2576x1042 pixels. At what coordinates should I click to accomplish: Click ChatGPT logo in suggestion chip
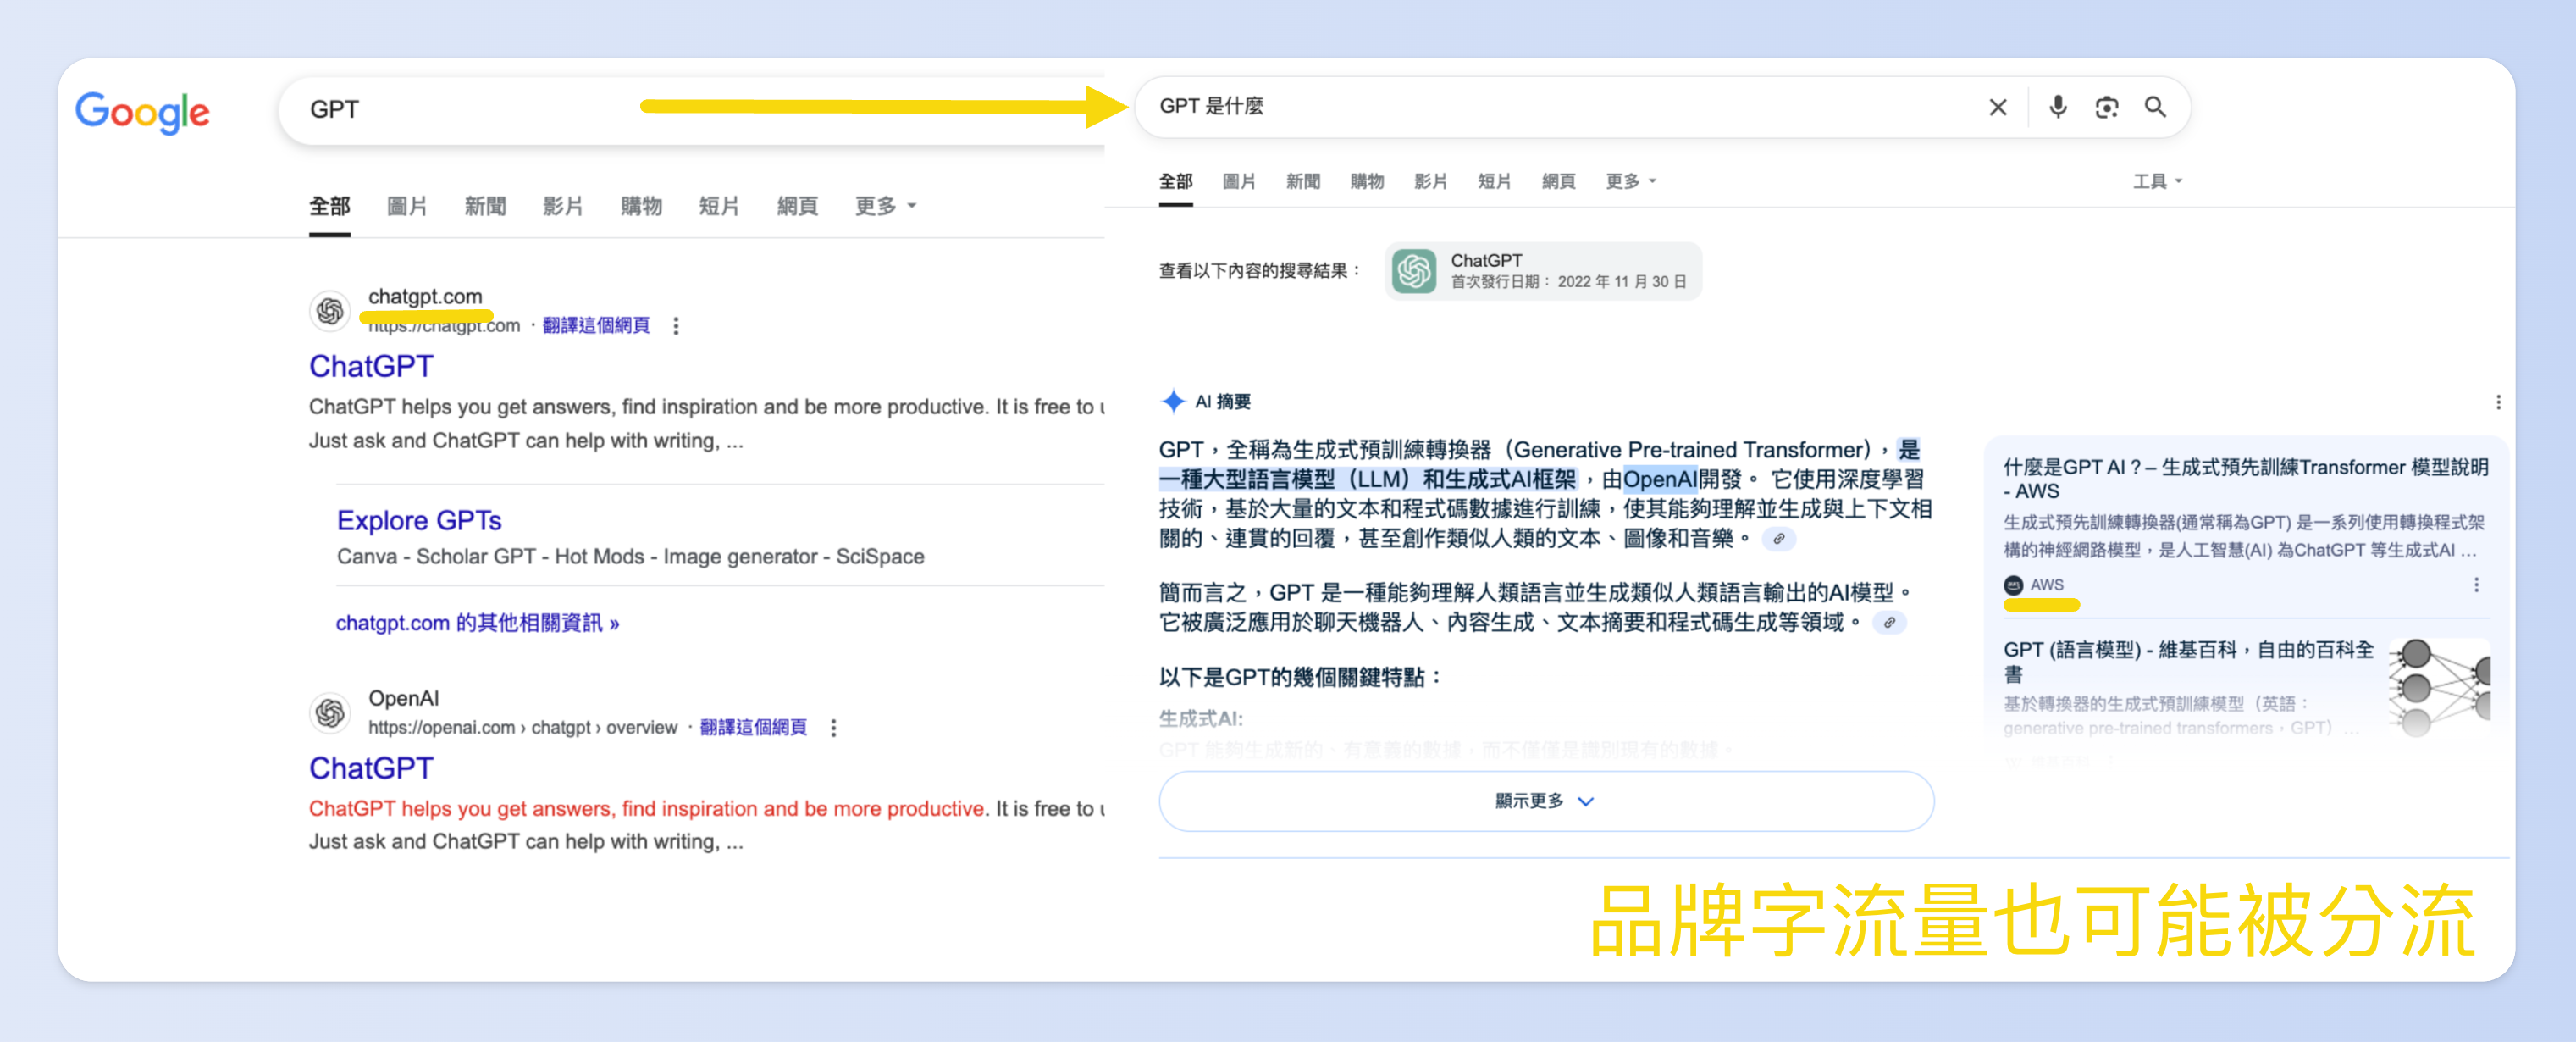[1414, 271]
